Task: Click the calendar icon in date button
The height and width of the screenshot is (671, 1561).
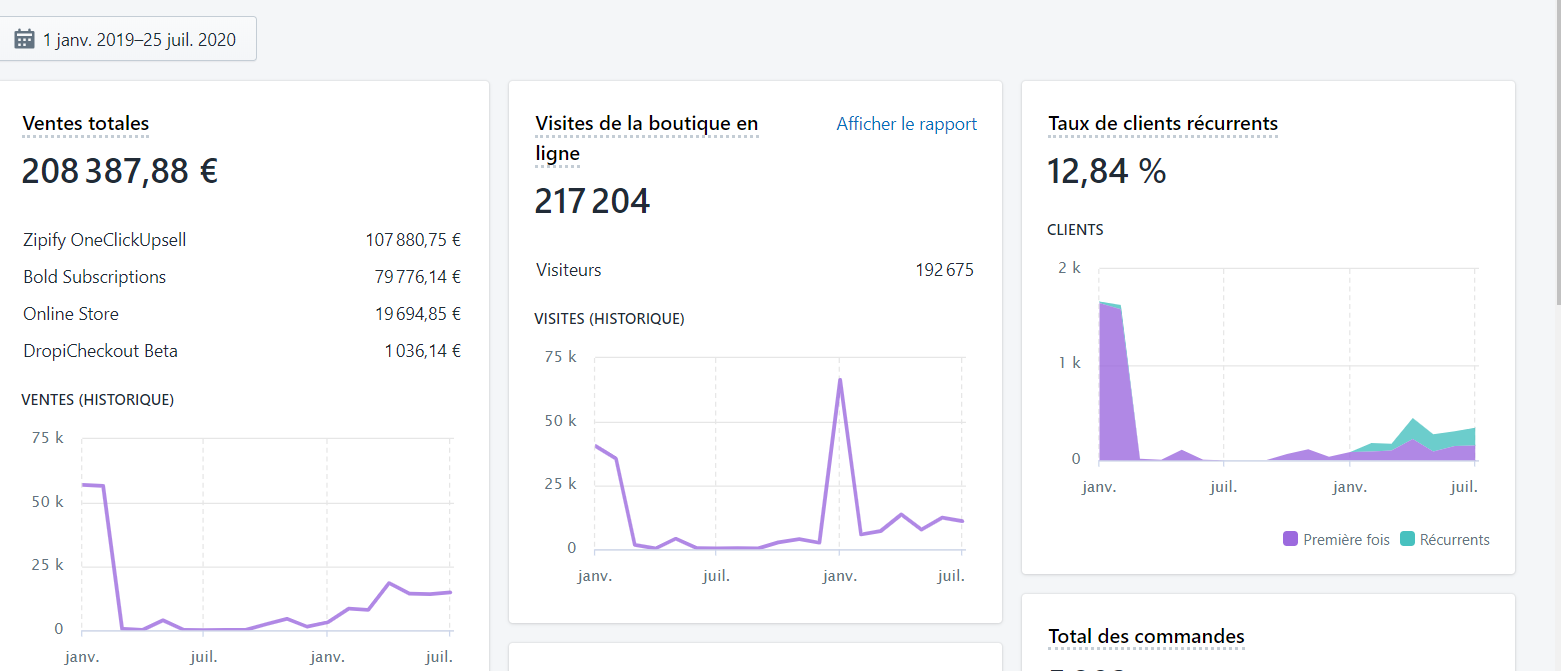Action: 25,40
